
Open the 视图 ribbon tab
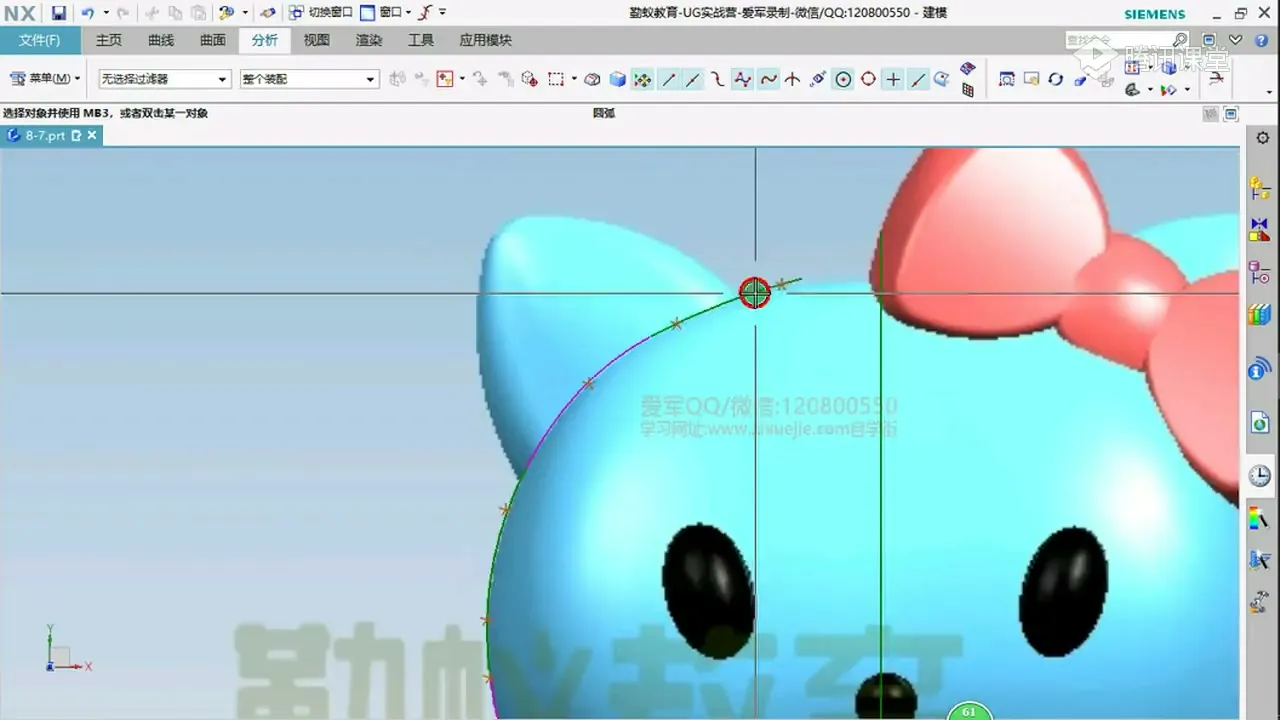tap(317, 40)
